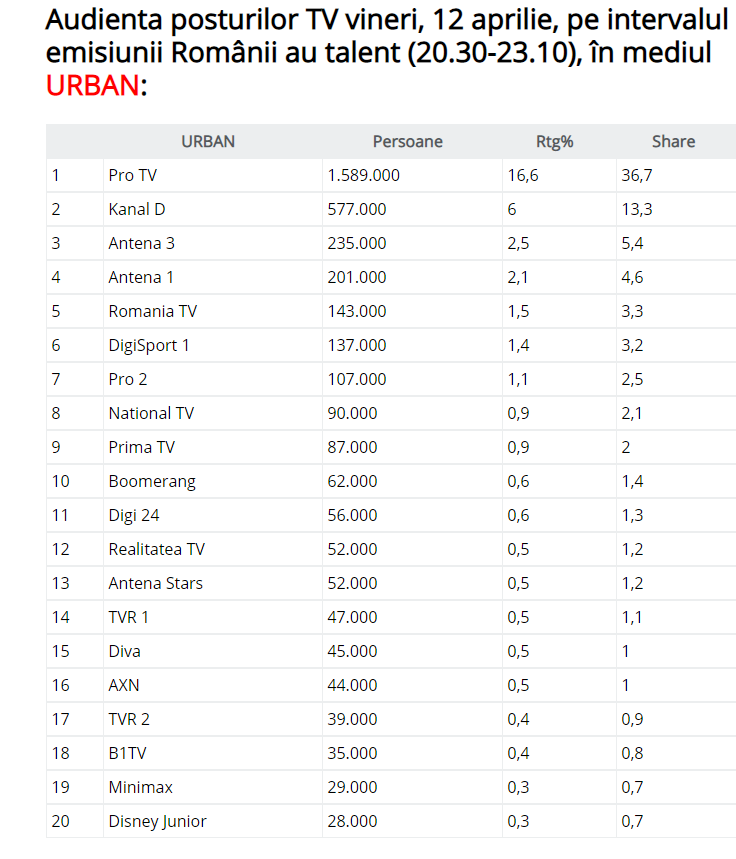Select the Boomerang row name
Viewport: 736px width, 859px height.
pos(152,481)
